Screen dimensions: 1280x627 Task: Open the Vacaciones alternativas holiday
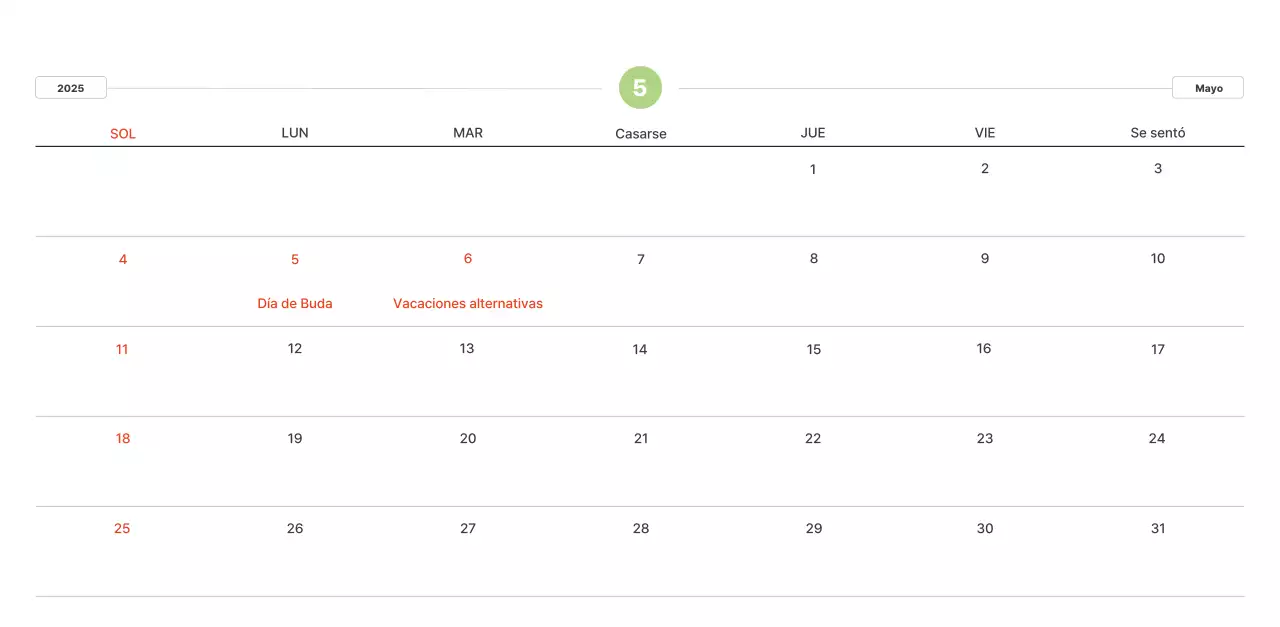tap(468, 303)
